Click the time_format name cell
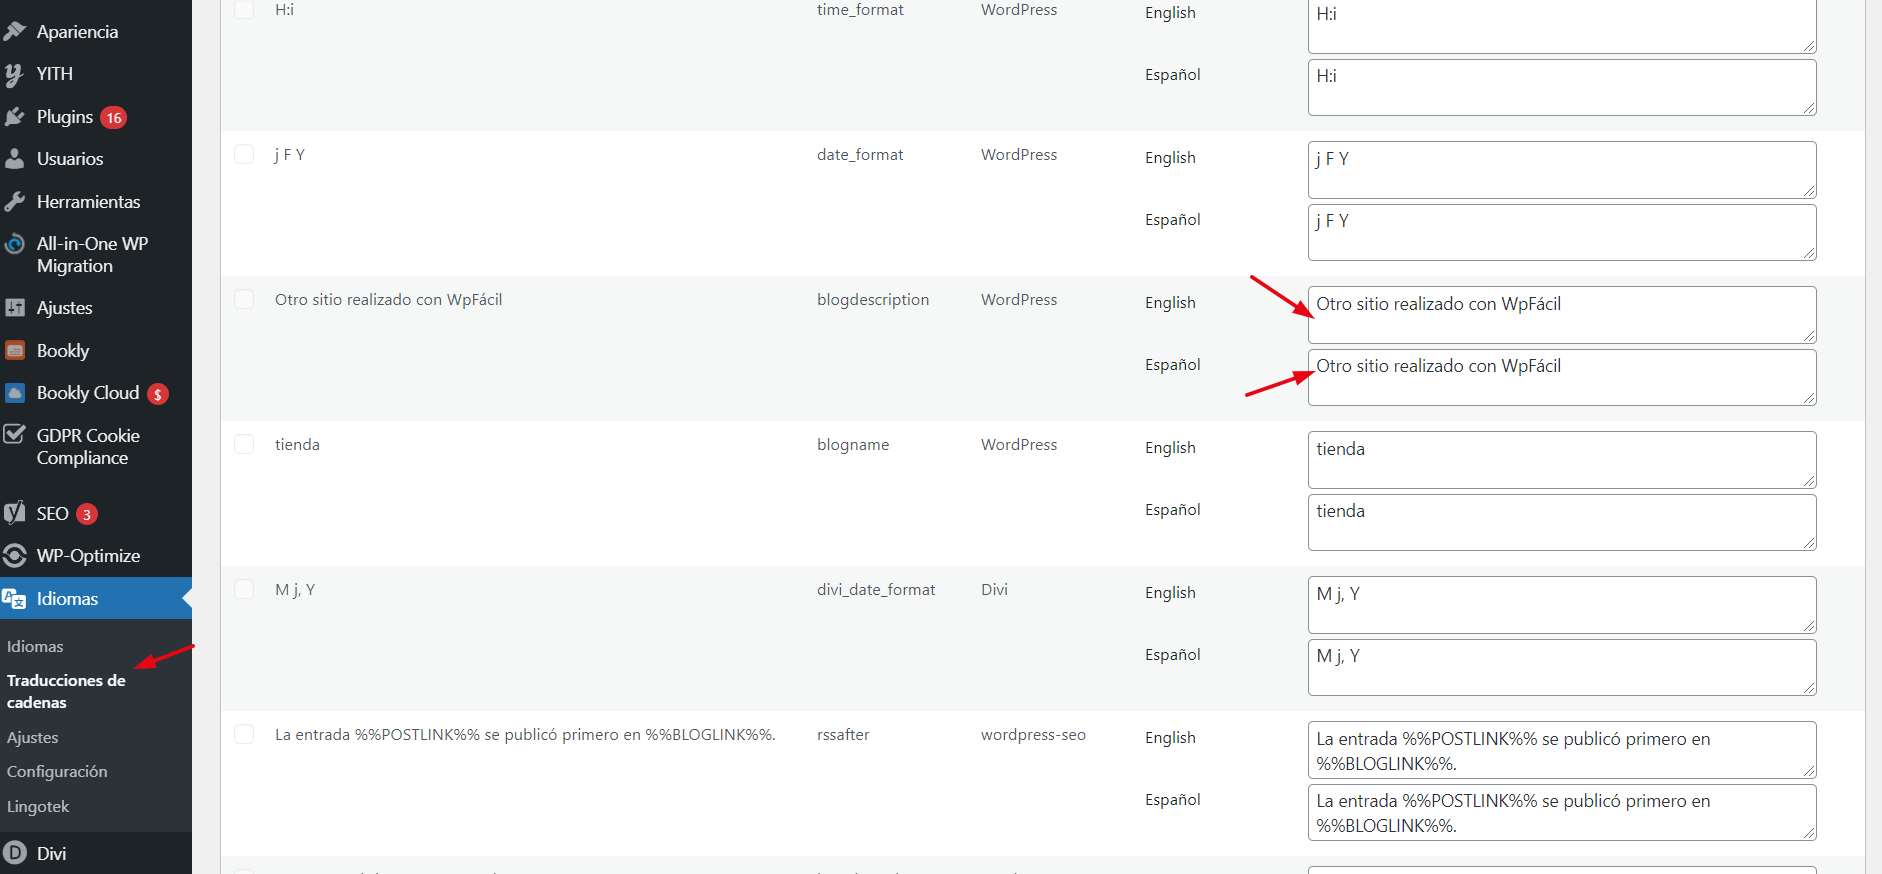Viewport: 1882px width, 874px height. click(860, 10)
